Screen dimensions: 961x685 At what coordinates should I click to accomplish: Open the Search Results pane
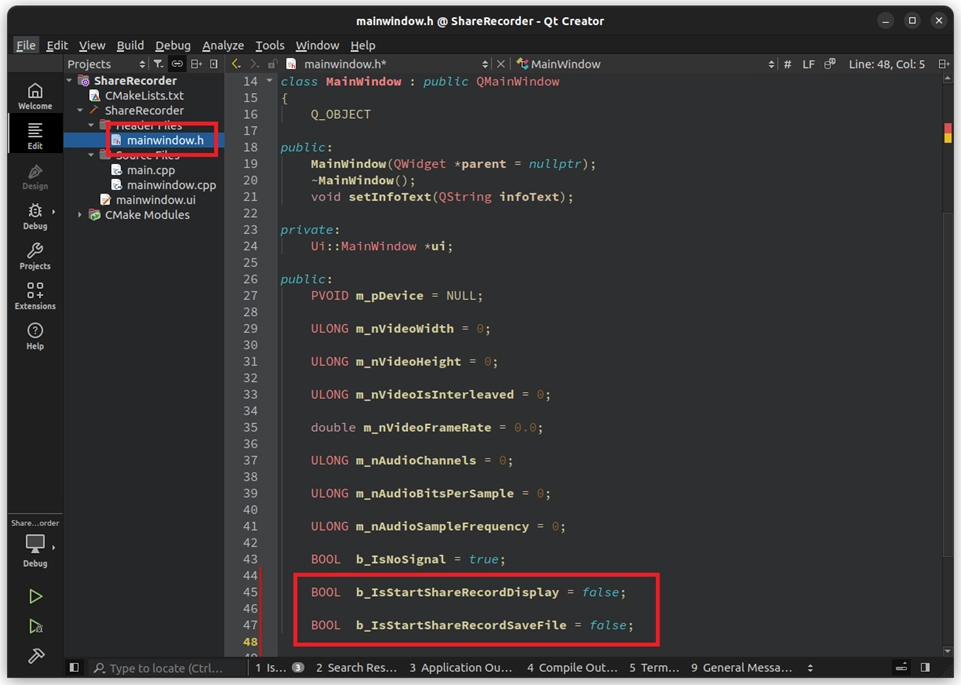point(356,667)
